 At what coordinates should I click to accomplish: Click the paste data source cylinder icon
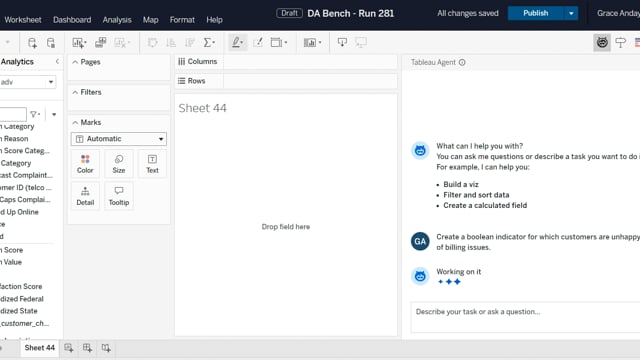51,43
